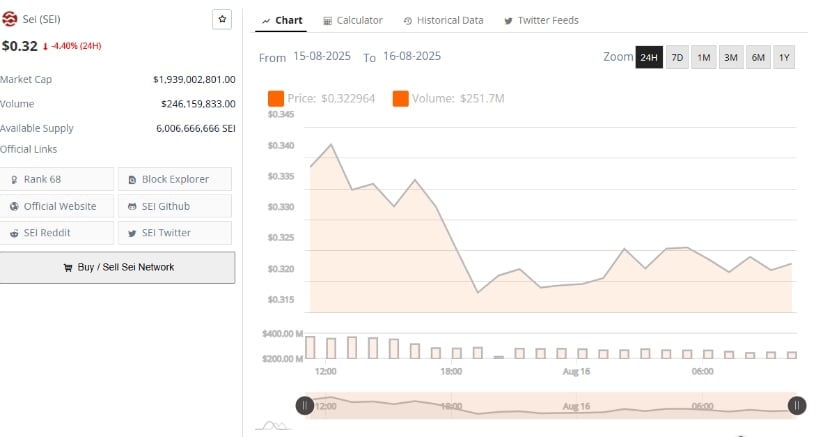Click the Block Explorer document icon

pos(132,180)
